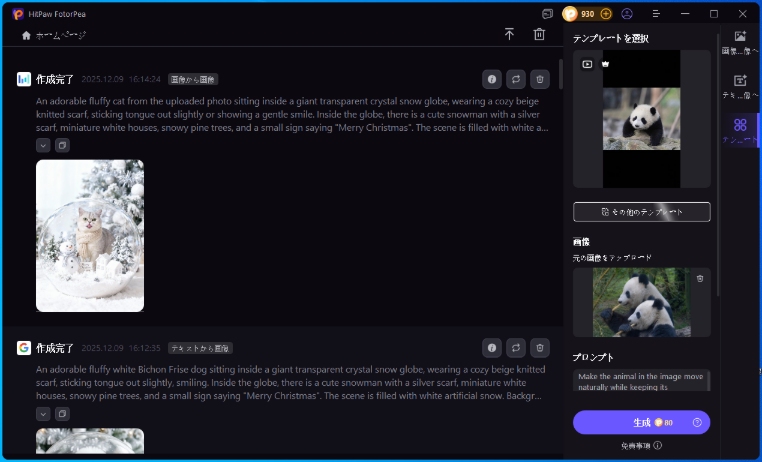Copy the cat prompt text
Image resolution: width=762 pixels, height=462 pixels.
pos(62,145)
